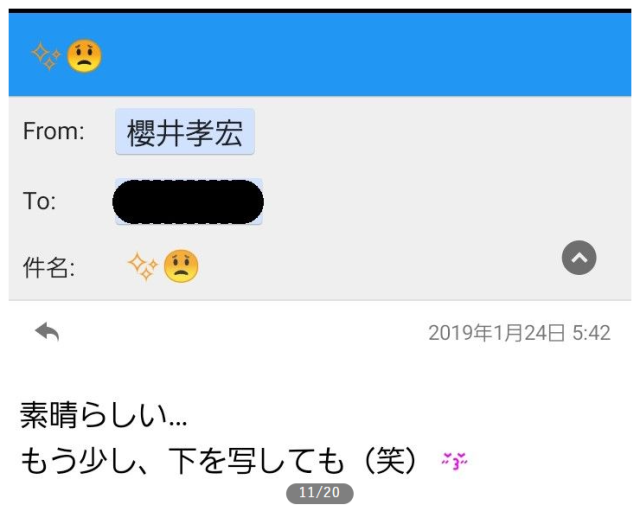Open the blacked-out recipient chip
Screen dimensions: 640x524
[x=188, y=202]
